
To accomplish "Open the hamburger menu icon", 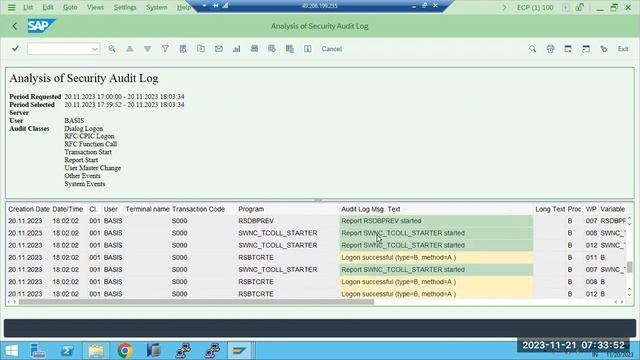I will click(x=11, y=7).
